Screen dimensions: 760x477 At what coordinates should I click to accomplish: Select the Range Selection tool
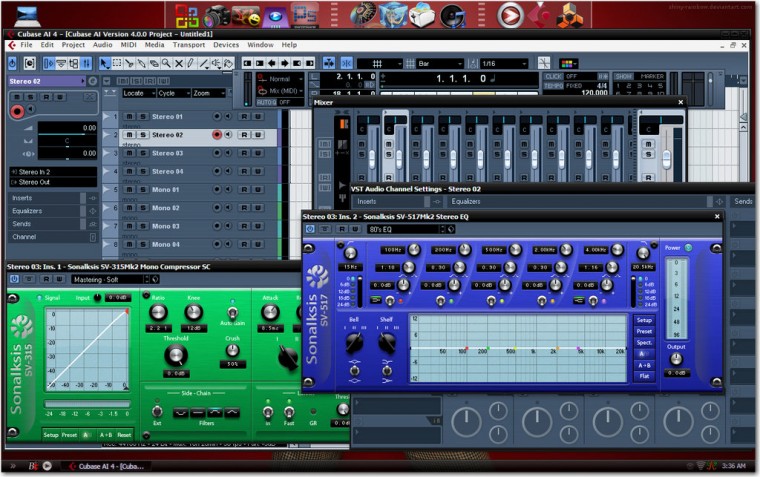coord(117,64)
